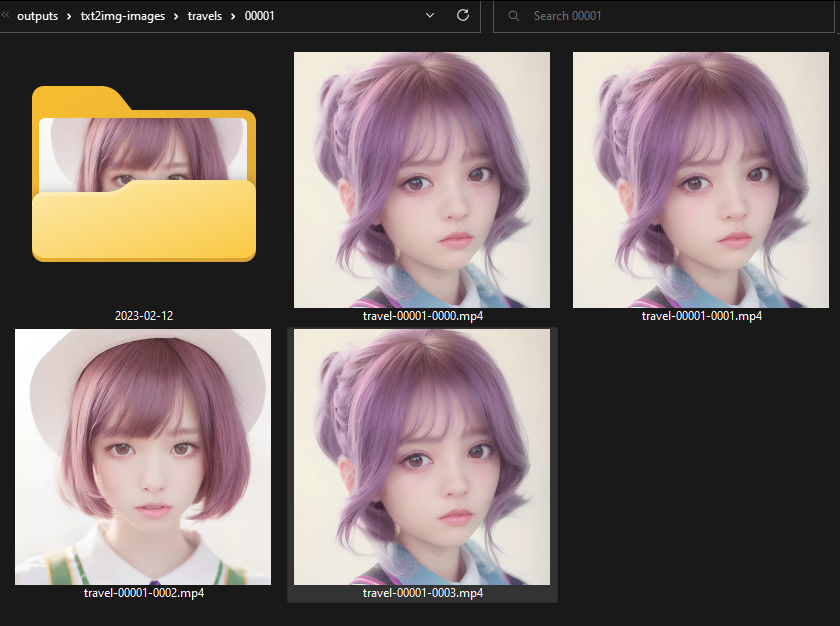Jump to the travels breadcrumb folder

coord(205,16)
